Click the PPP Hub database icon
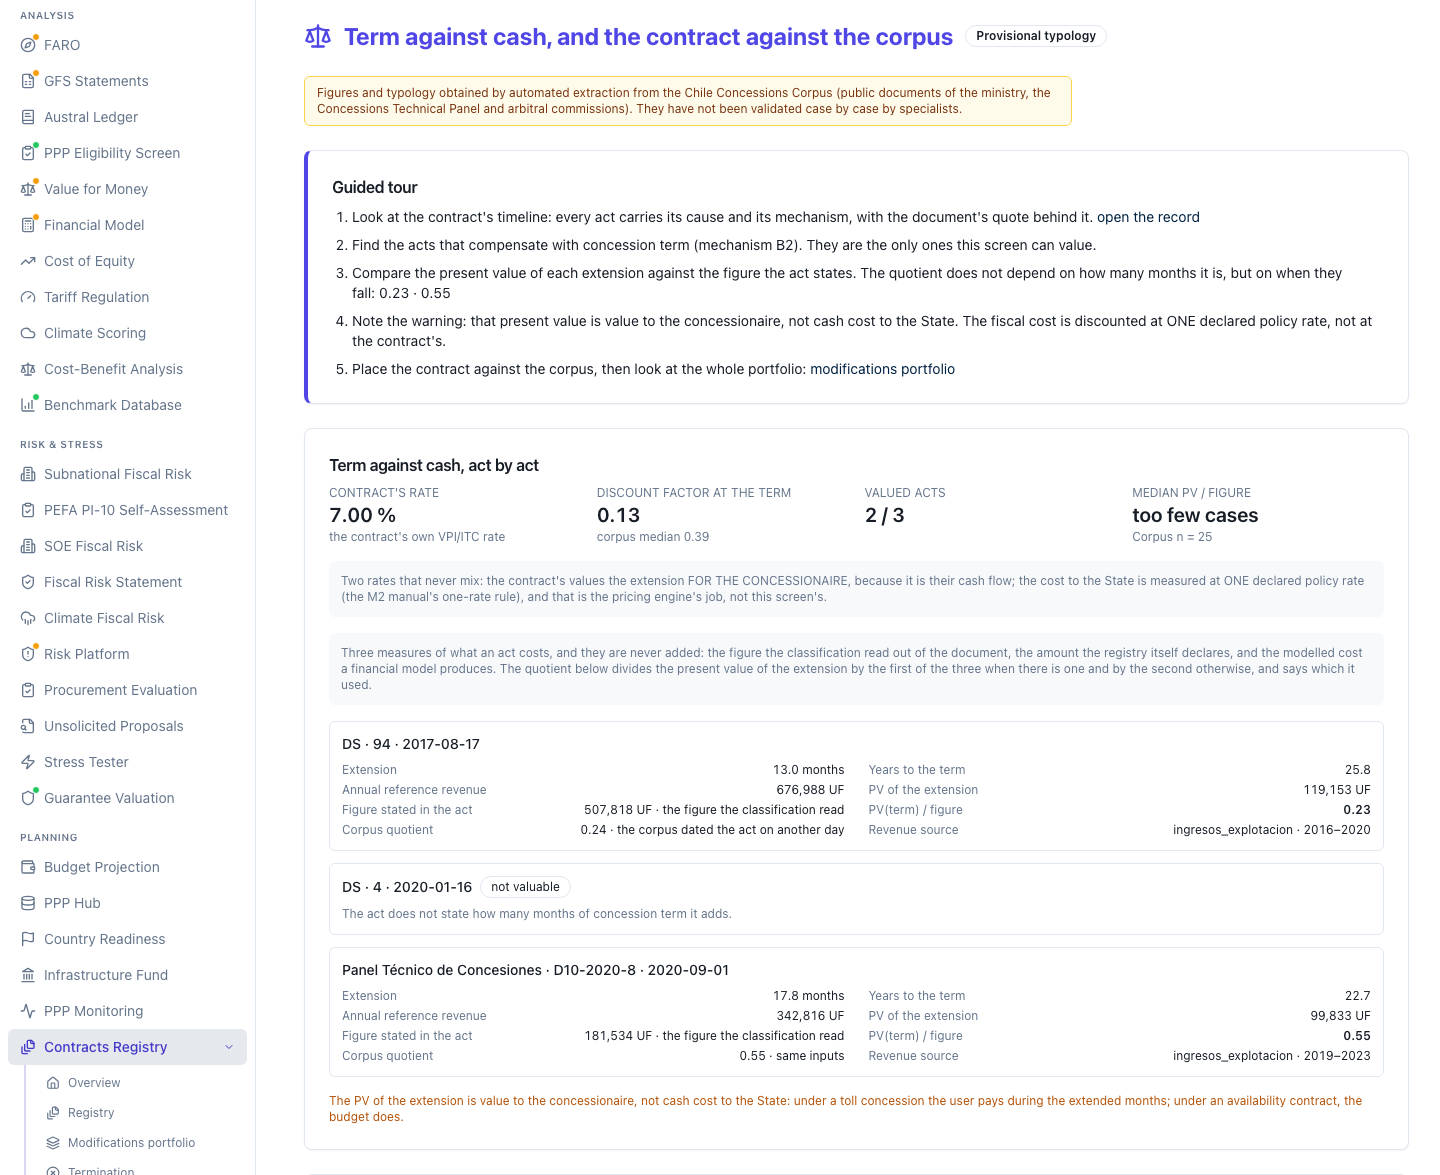This screenshot has height=1175, width=1440. 28,903
